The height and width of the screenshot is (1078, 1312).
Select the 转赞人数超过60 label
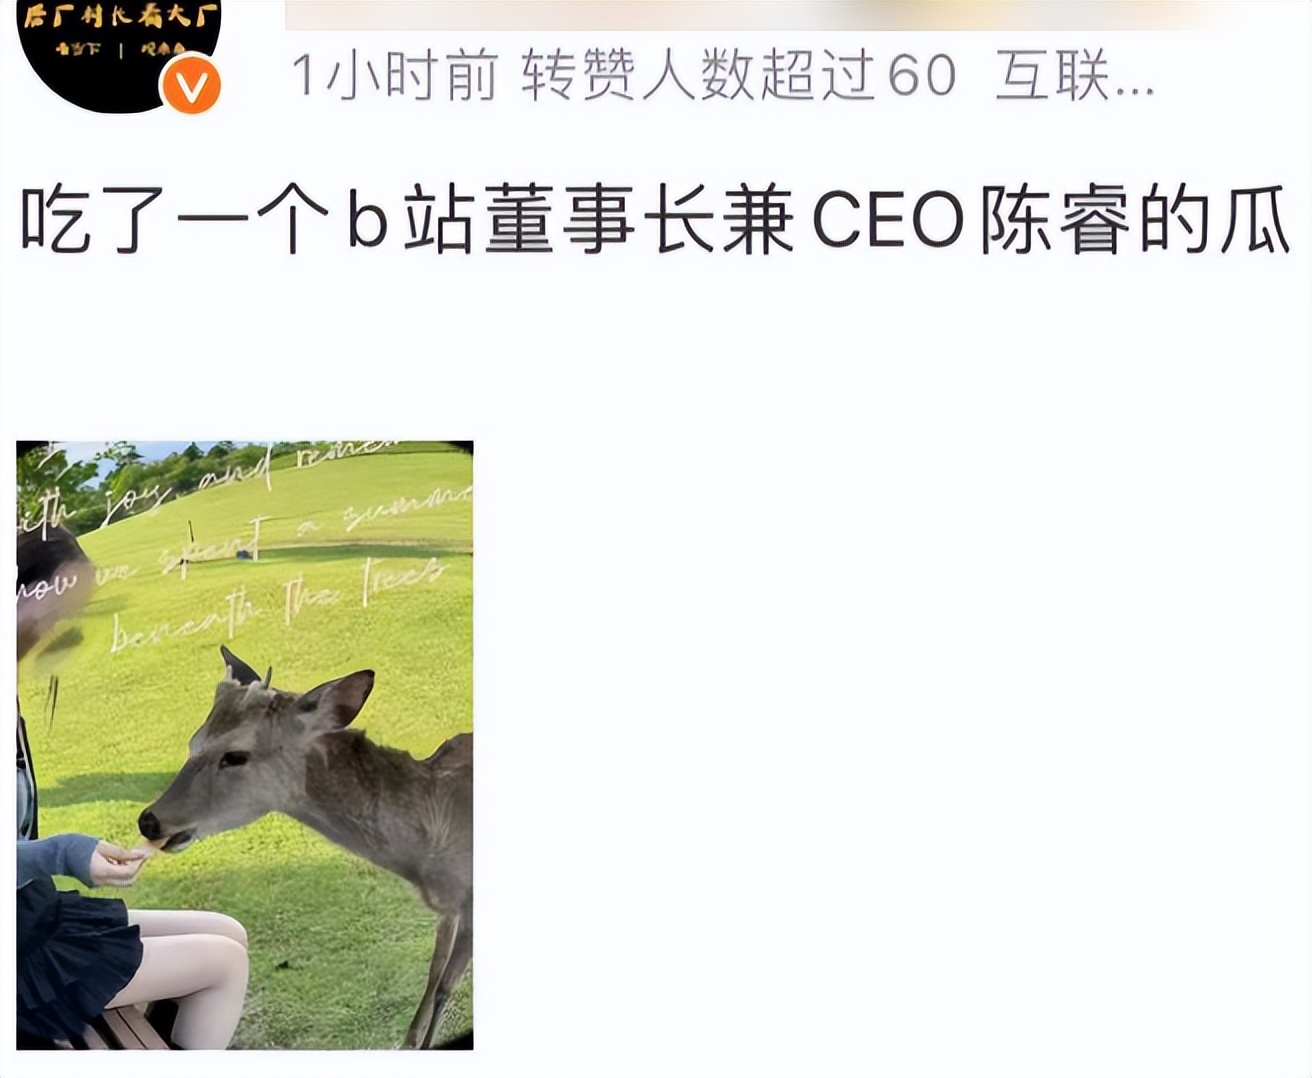click(738, 75)
